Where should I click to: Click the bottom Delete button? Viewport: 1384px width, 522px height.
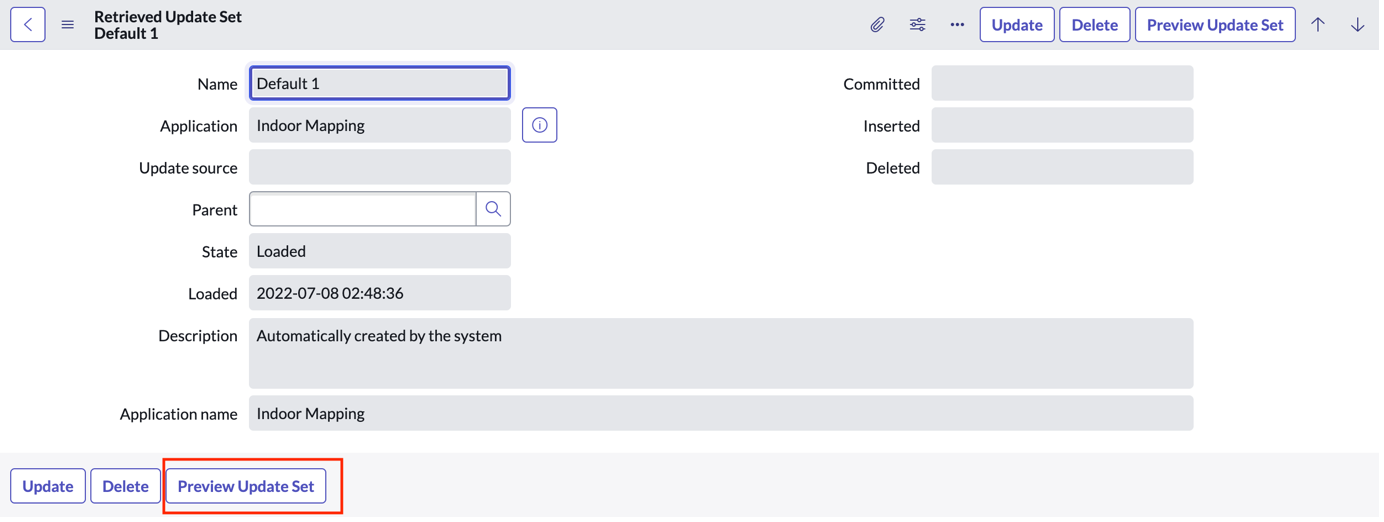click(126, 488)
